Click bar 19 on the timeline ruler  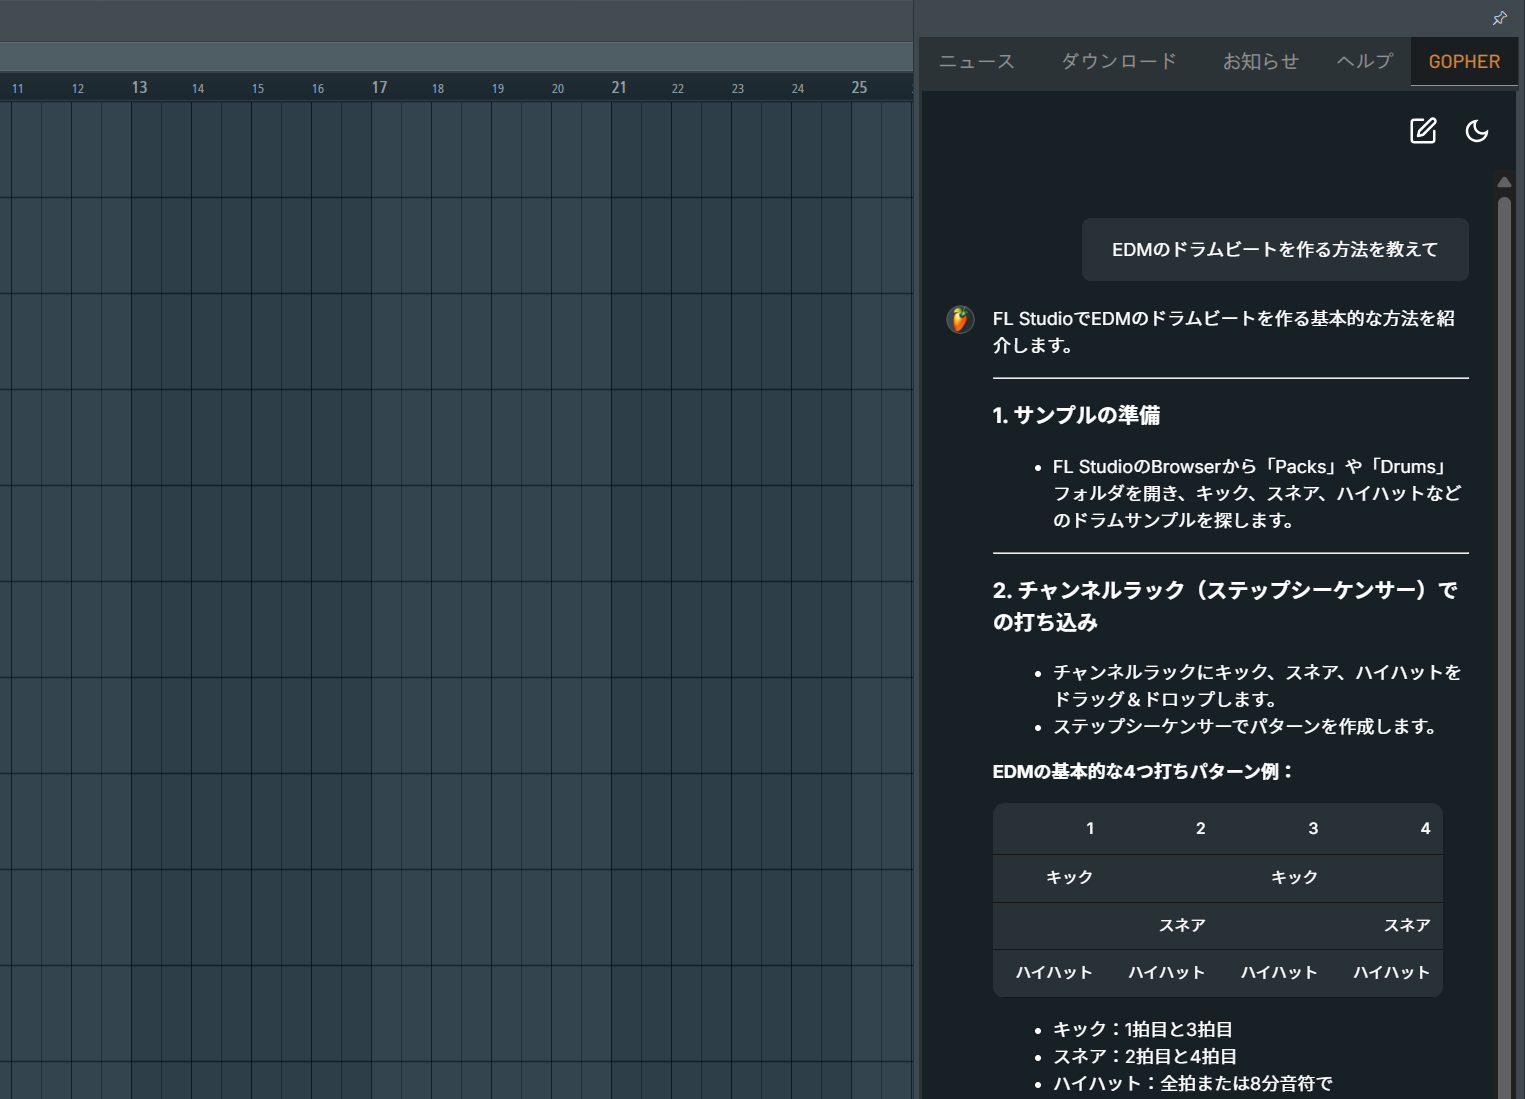coord(498,89)
